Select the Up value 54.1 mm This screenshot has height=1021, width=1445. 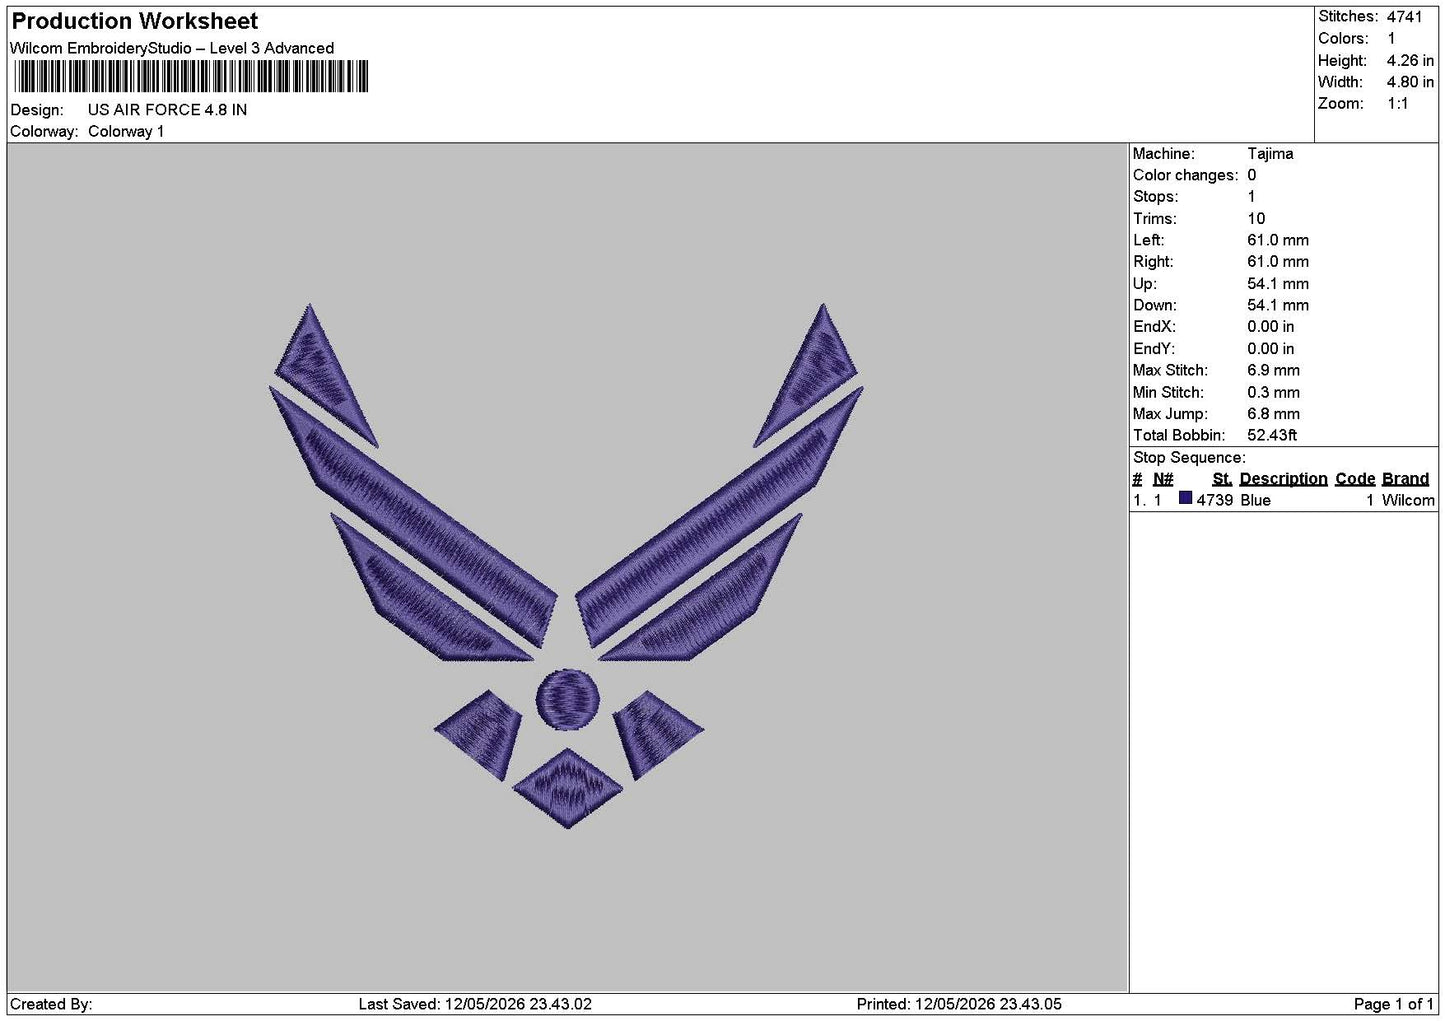pos(1278,284)
